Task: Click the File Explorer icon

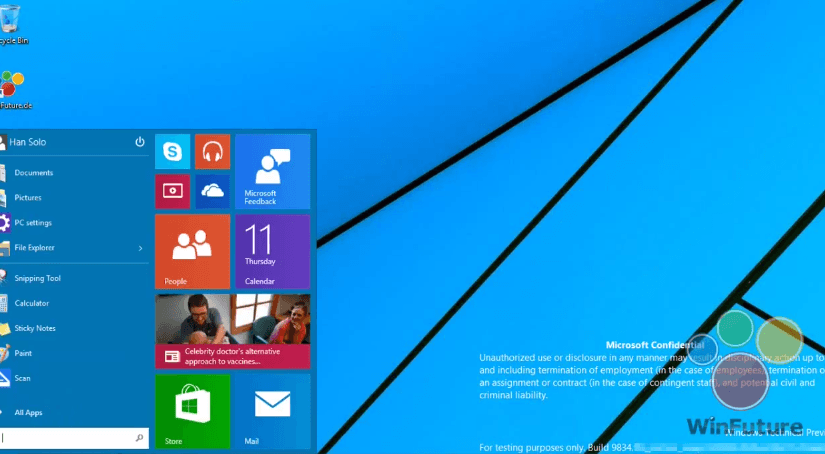Action: (x=4, y=248)
